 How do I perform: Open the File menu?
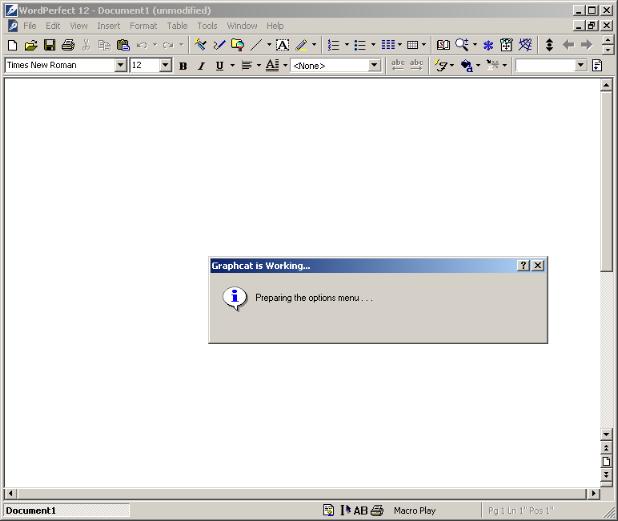[30, 26]
